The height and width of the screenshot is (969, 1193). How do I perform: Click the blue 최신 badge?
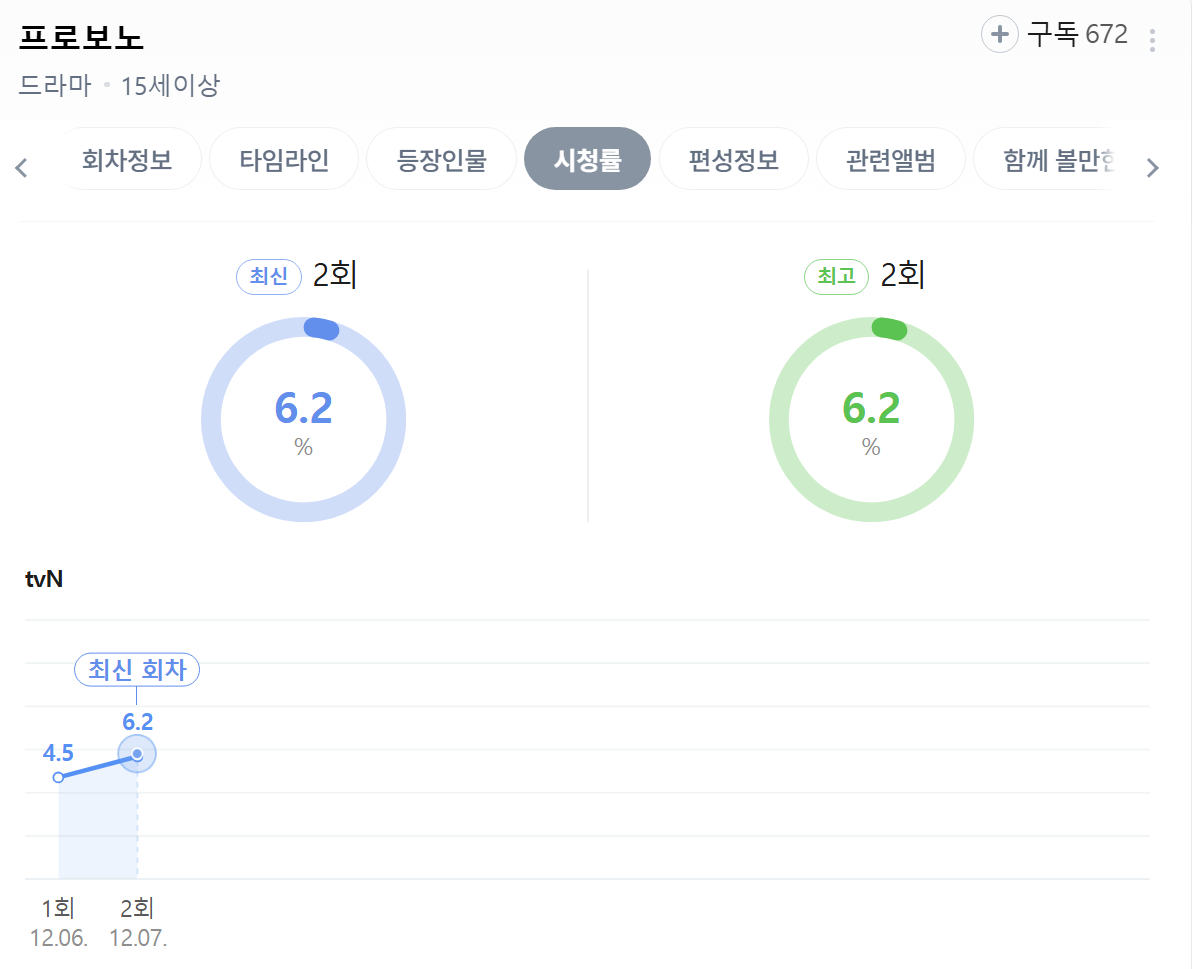[x=268, y=277]
